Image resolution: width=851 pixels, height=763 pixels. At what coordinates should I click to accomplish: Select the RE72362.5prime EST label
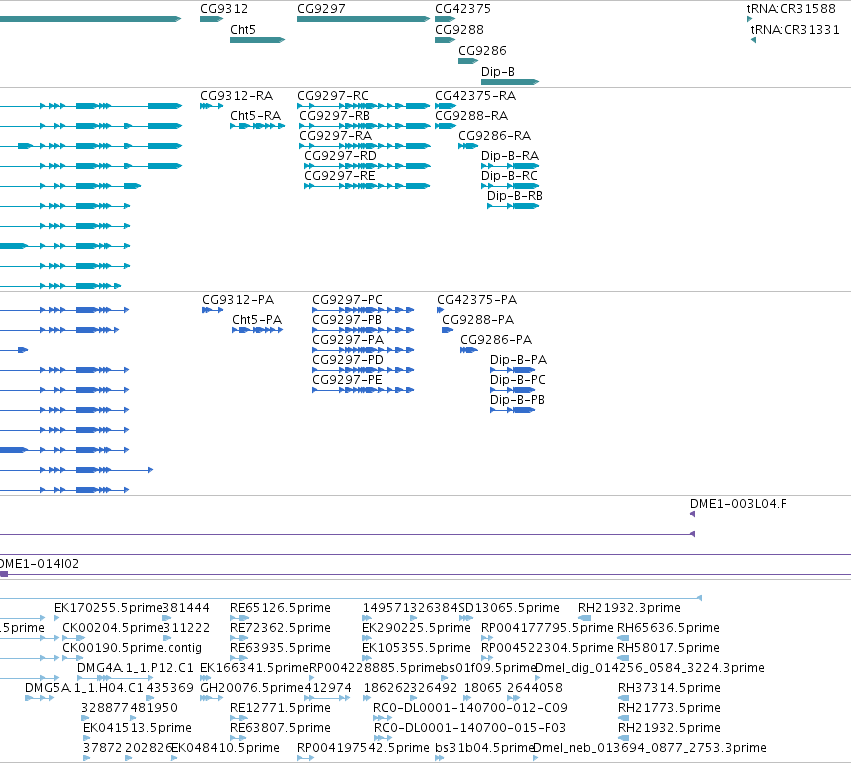pos(280,628)
